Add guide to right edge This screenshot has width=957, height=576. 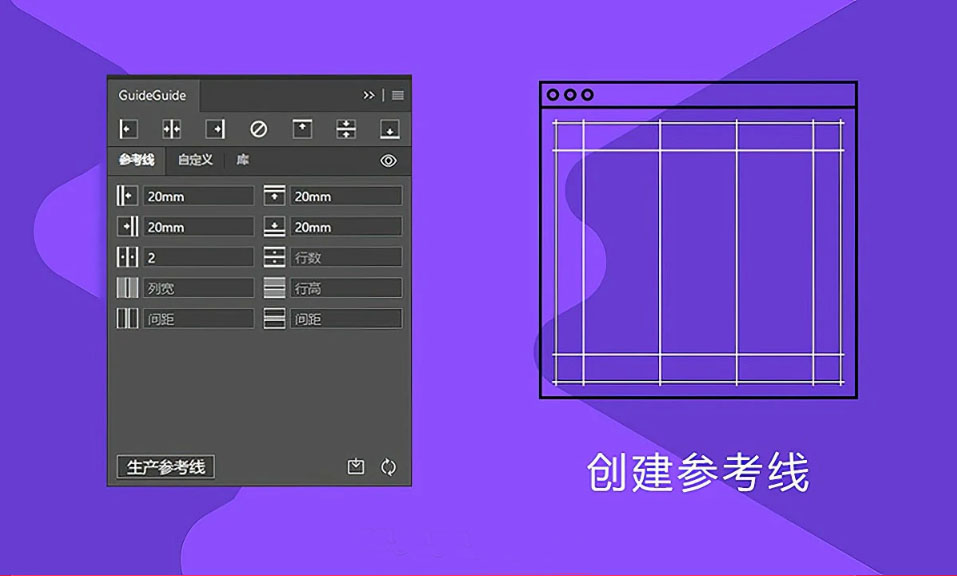[215, 129]
